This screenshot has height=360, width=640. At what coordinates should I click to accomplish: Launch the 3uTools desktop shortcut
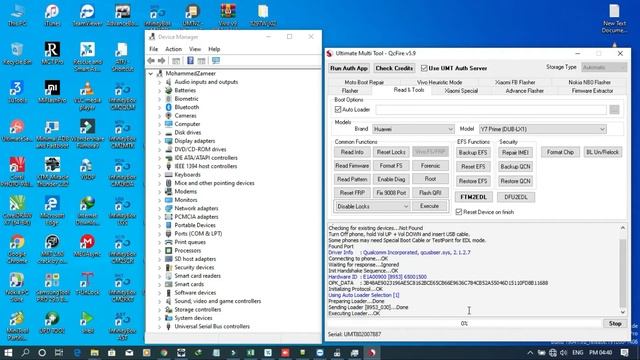click(17, 92)
